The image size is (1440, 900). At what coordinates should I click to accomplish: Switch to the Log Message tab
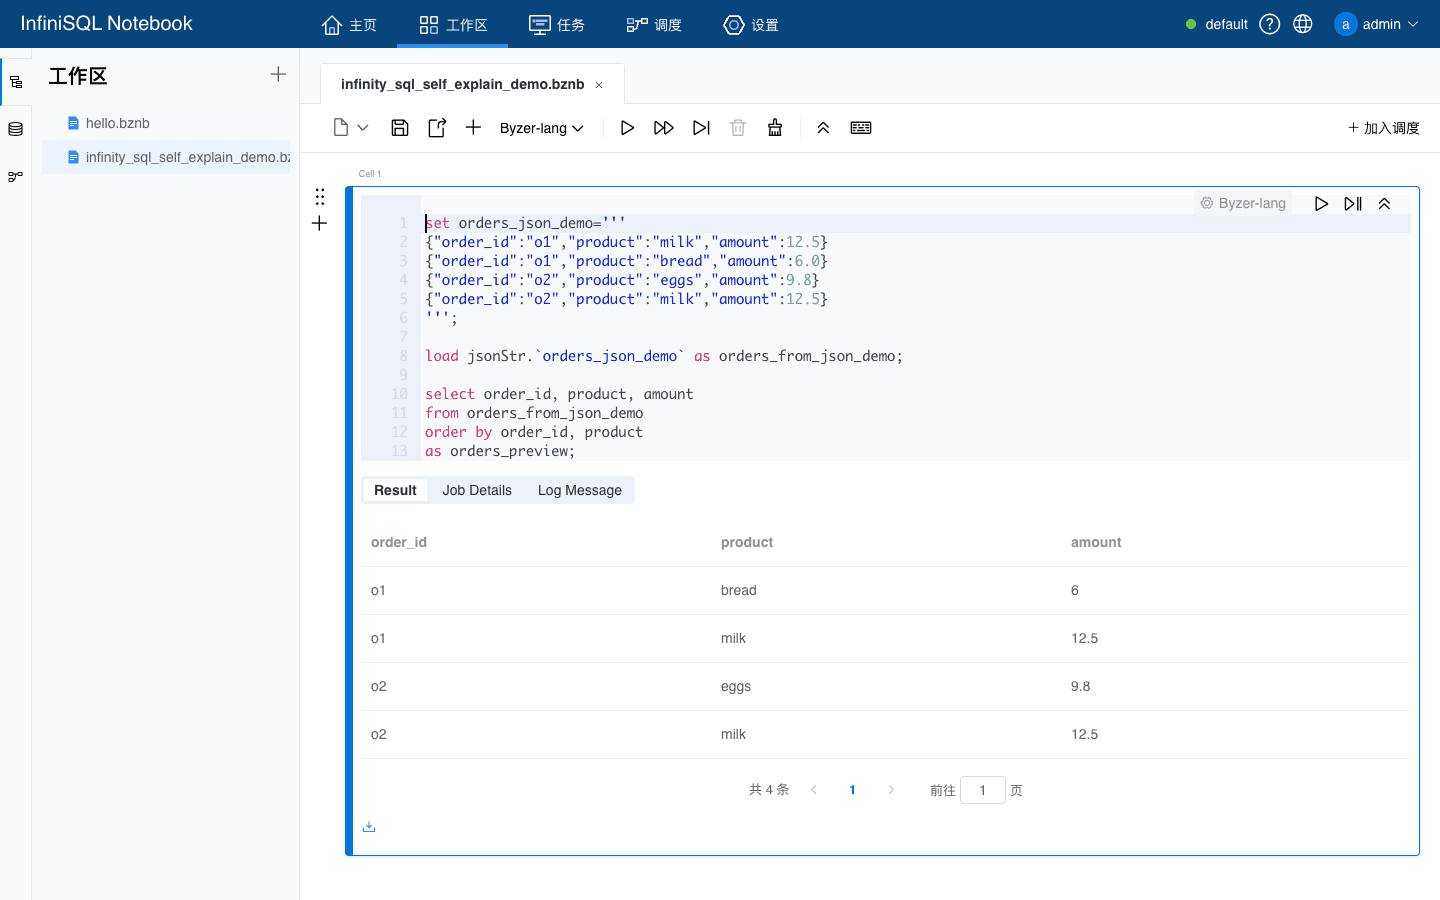click(x=580, y=490)
